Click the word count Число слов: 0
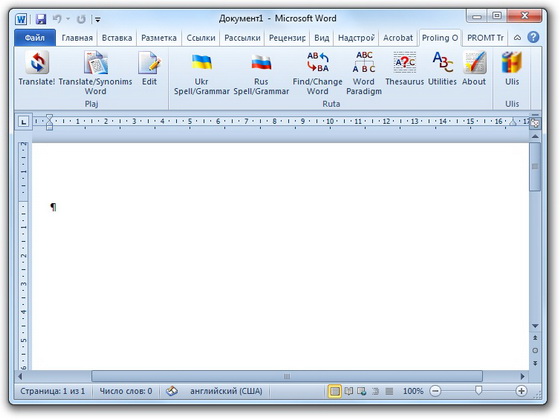The width and height of the screenshot is (560, 420). [126, 391]
